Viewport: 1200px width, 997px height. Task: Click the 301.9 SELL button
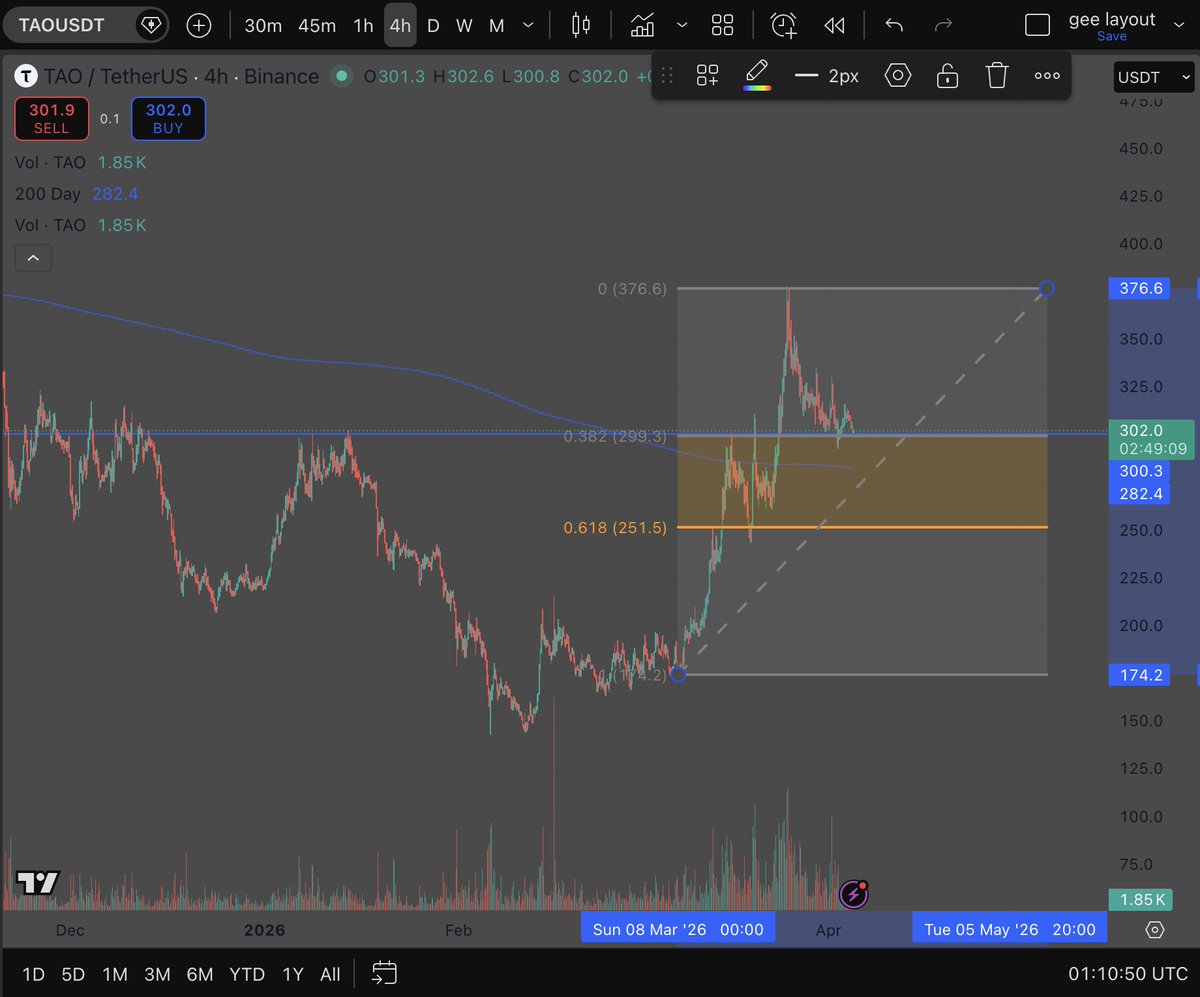click(x=51, y=119)
